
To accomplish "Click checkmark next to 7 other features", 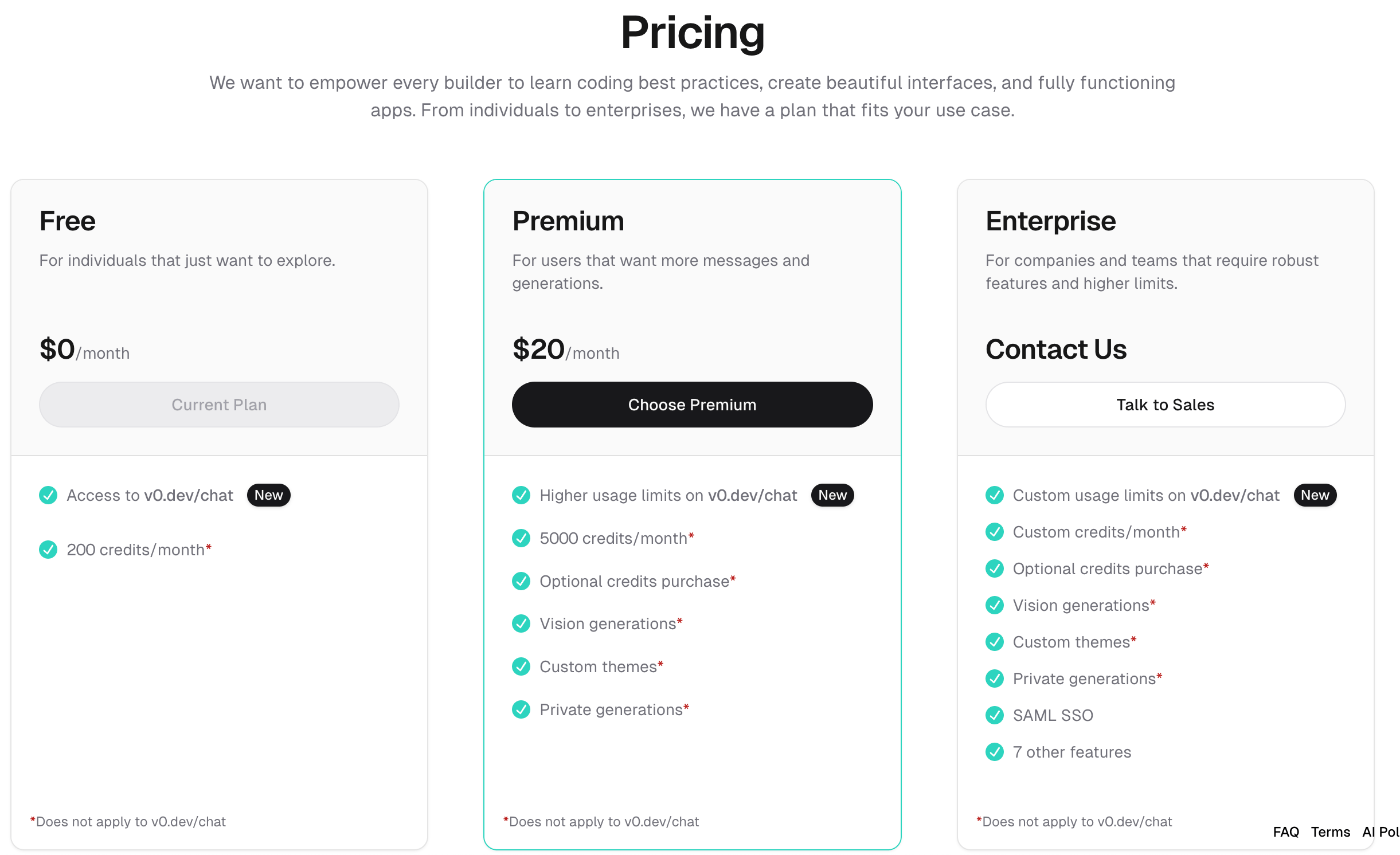I will tap(994, 752).
